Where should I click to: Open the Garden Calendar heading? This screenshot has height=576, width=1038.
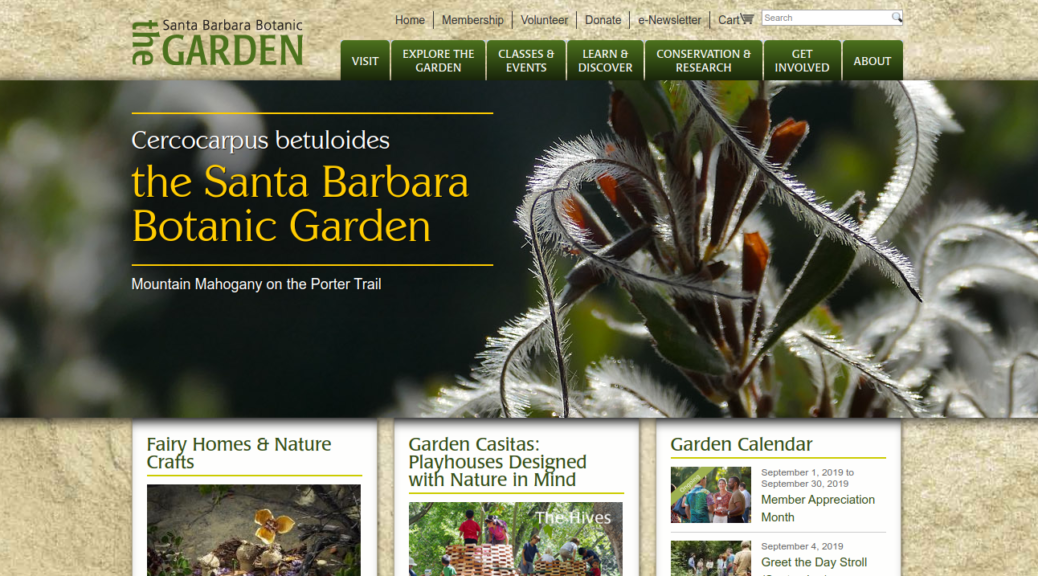tap(741, 444)
